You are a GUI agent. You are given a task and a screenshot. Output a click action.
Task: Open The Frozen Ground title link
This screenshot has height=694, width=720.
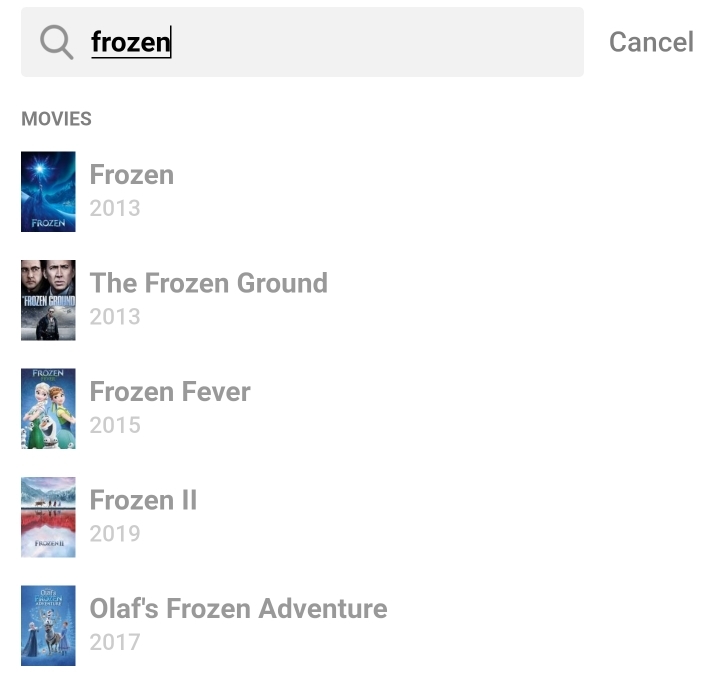point(209,283)
